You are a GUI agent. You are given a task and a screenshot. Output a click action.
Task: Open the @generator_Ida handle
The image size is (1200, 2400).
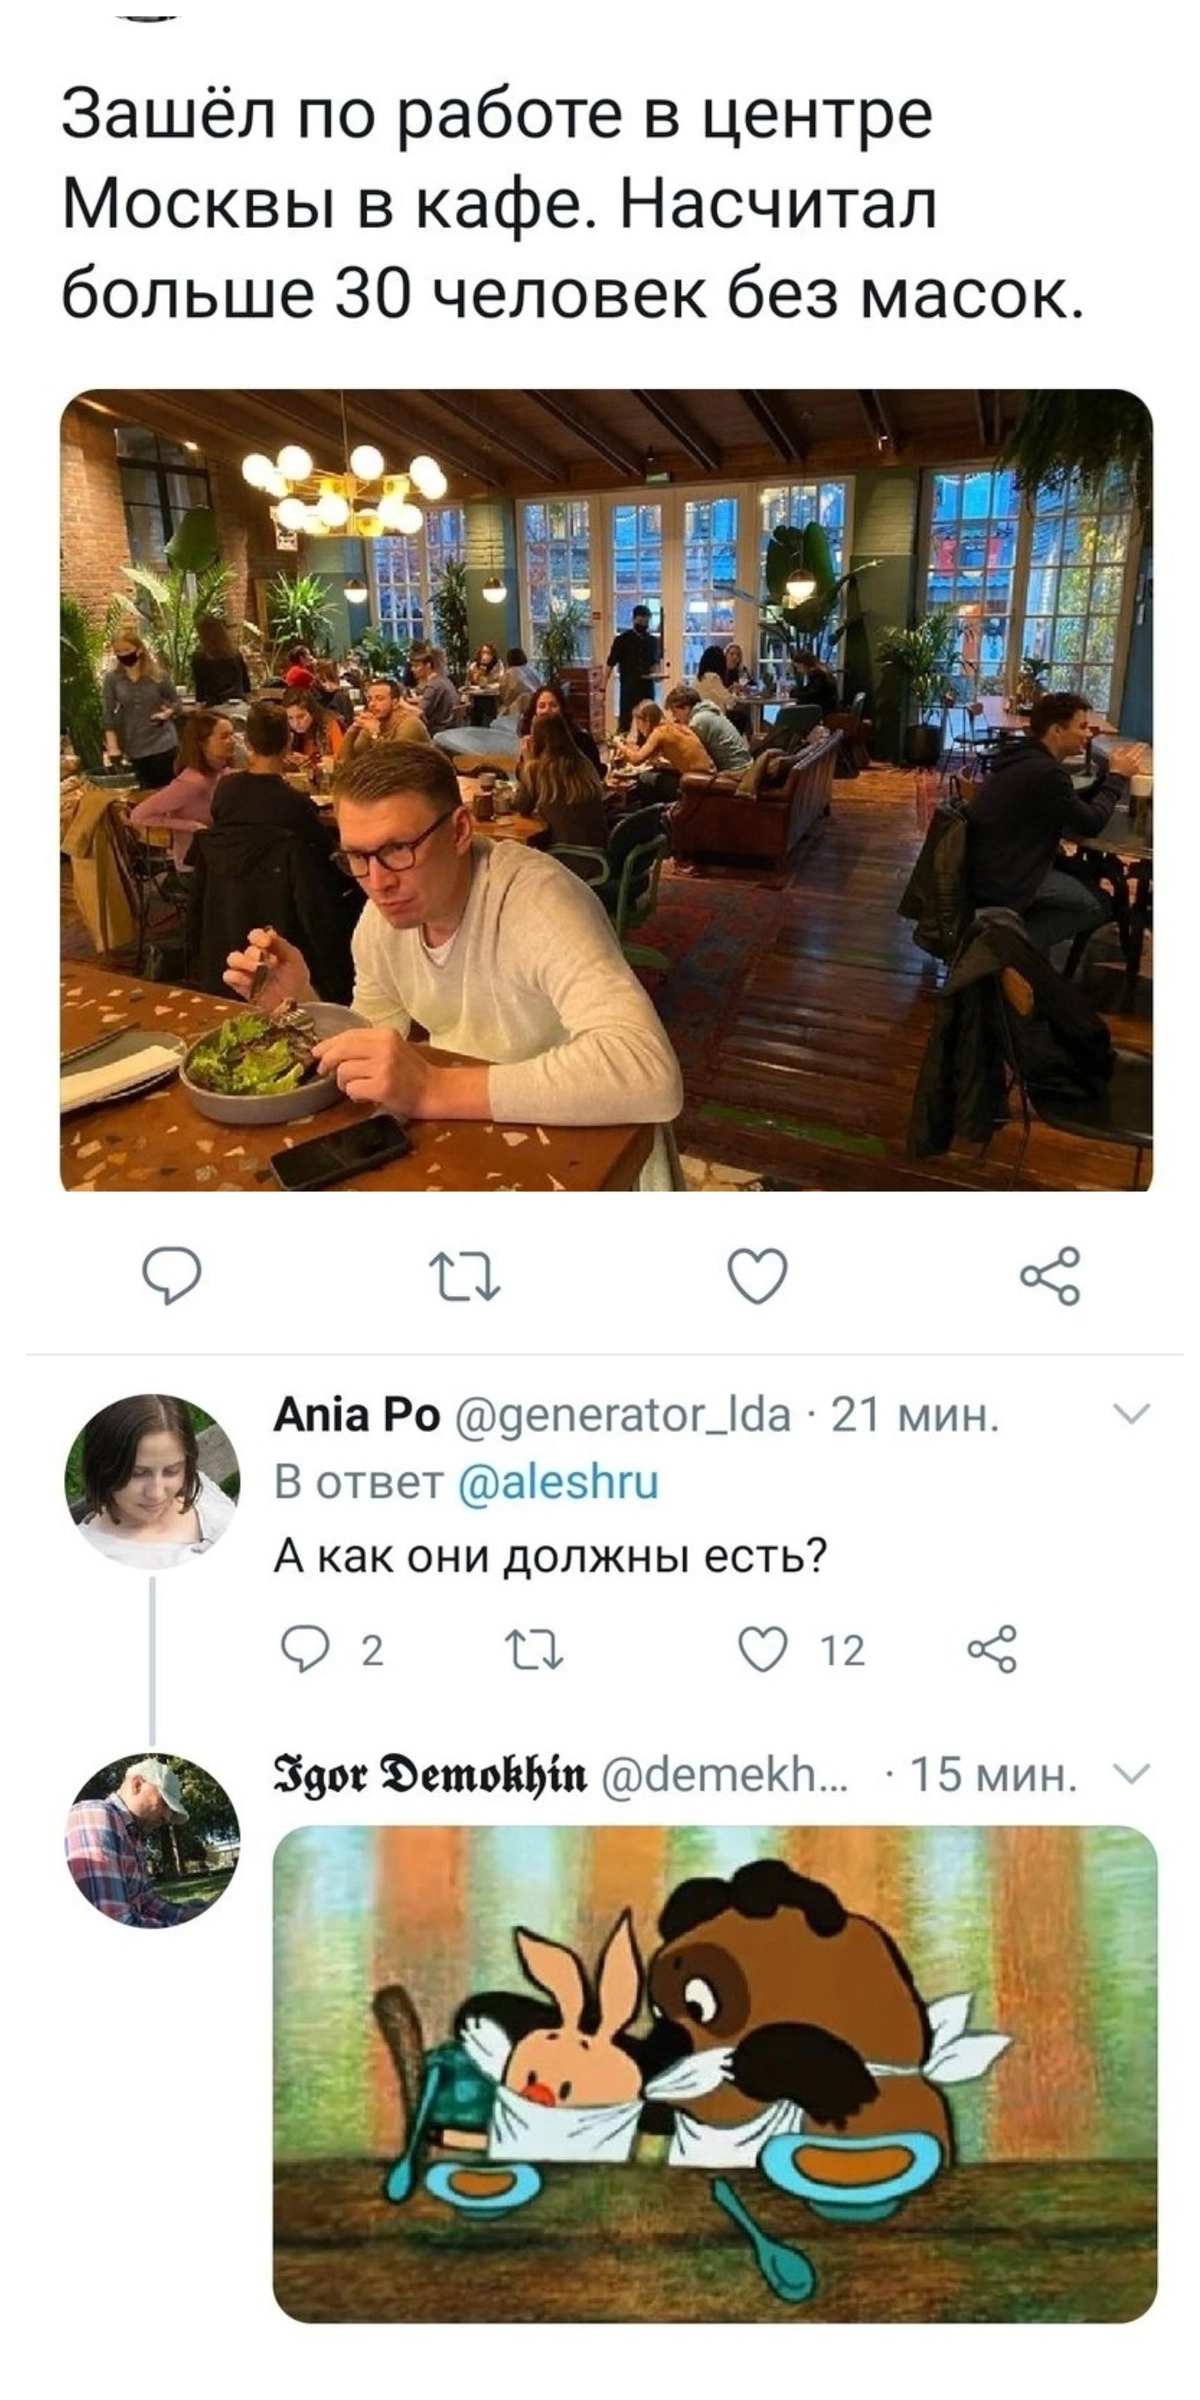621,1417
